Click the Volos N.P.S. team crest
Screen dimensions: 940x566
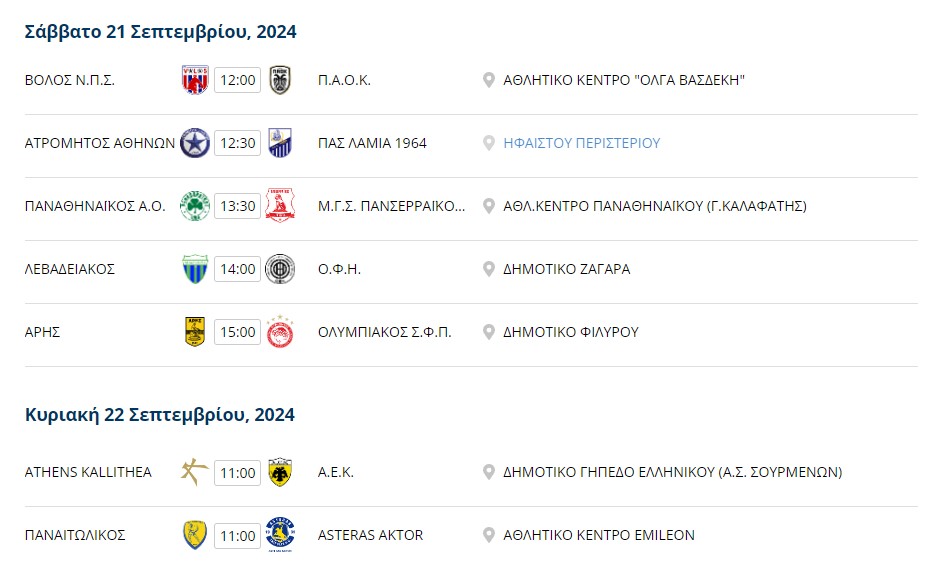pyautogui.click(x=195, y=80)
